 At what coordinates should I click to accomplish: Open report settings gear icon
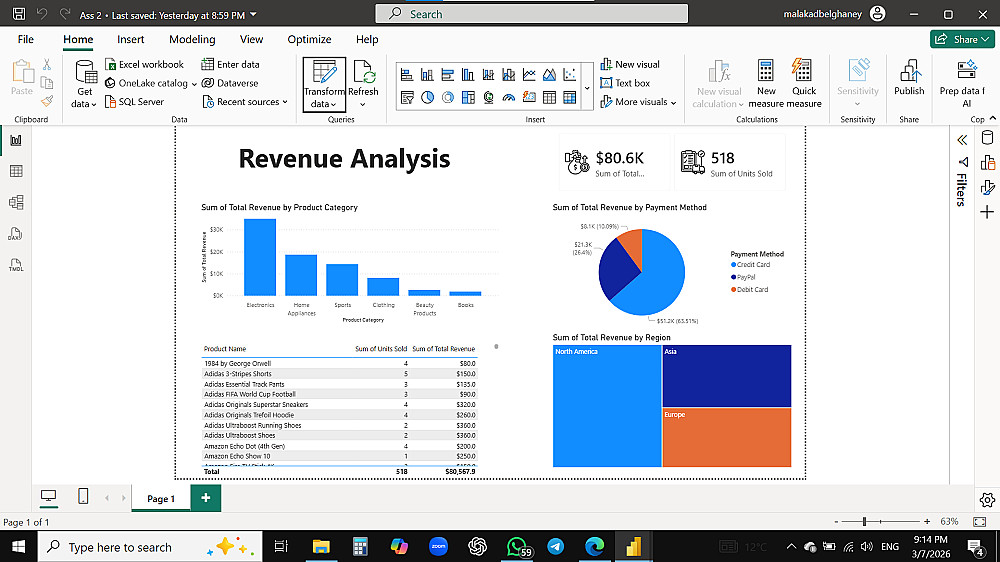click(x=987, y=500)
